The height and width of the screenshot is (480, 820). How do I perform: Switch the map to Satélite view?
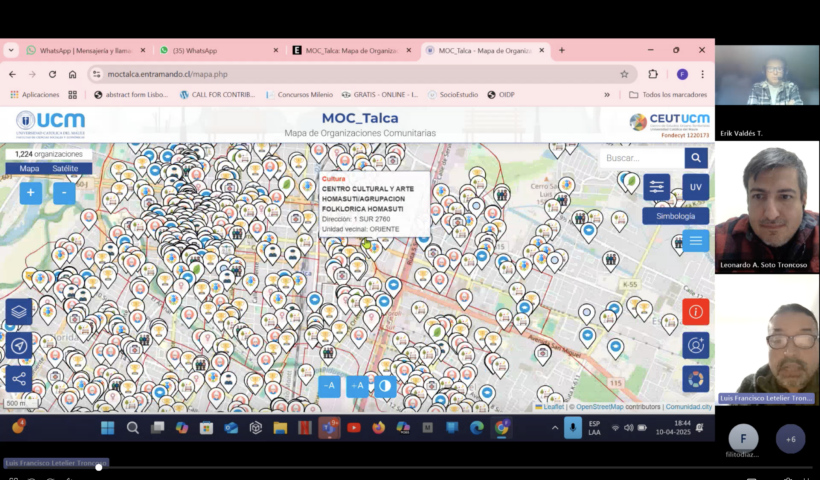click(64, 168)
